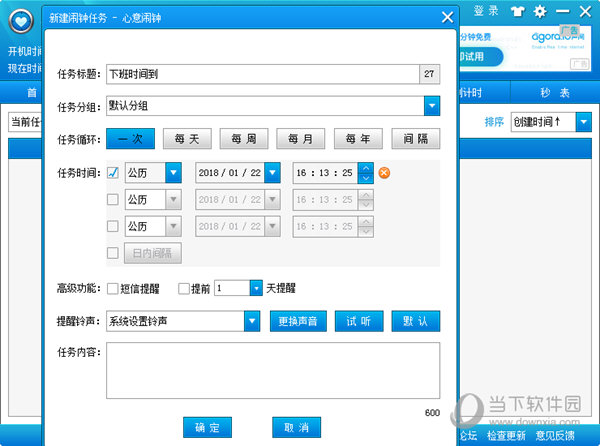The image size is (600, 446).
Task: Click 日内间隔 button
Action: coord(153,253)
